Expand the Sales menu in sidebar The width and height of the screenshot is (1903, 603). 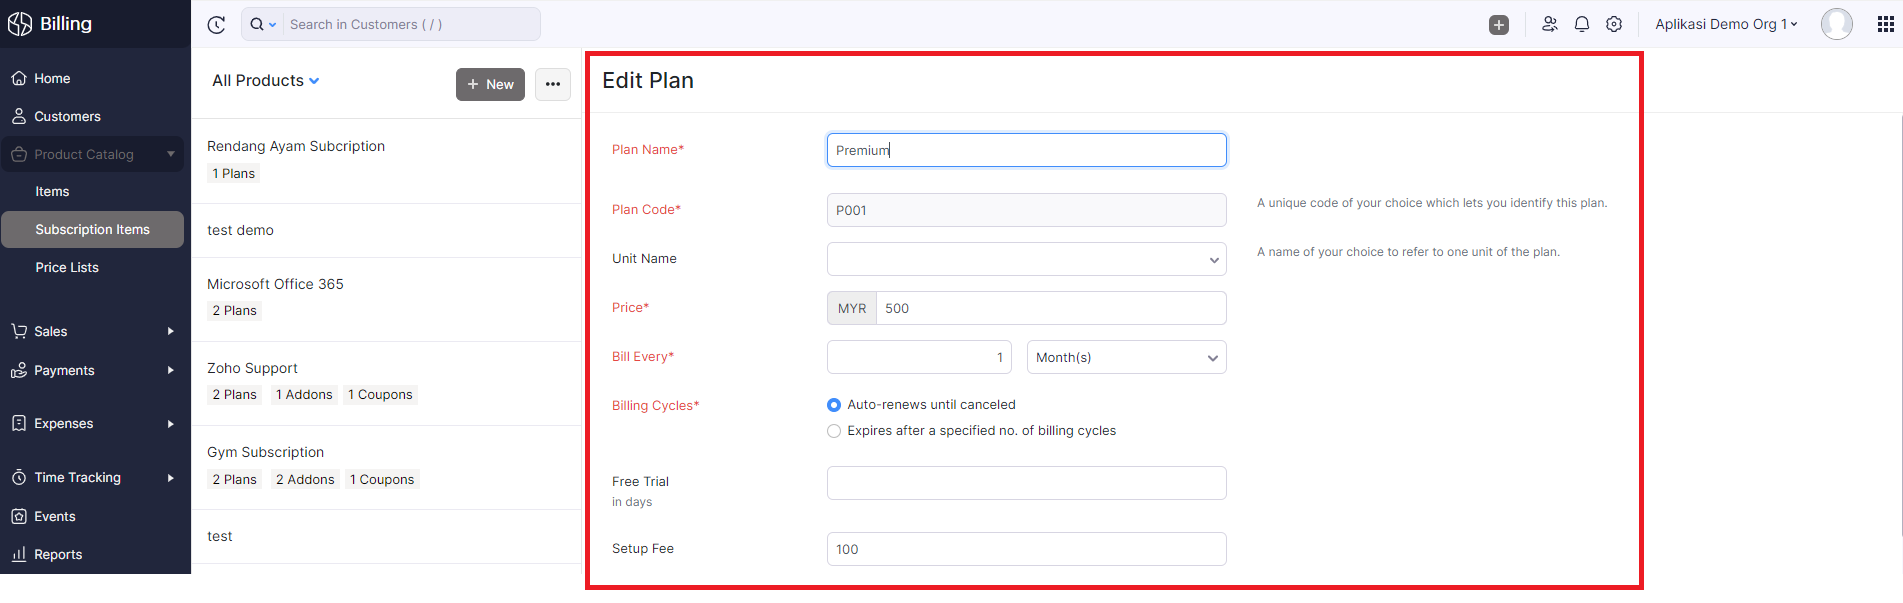pyautogui.click(x=92, y=331)
